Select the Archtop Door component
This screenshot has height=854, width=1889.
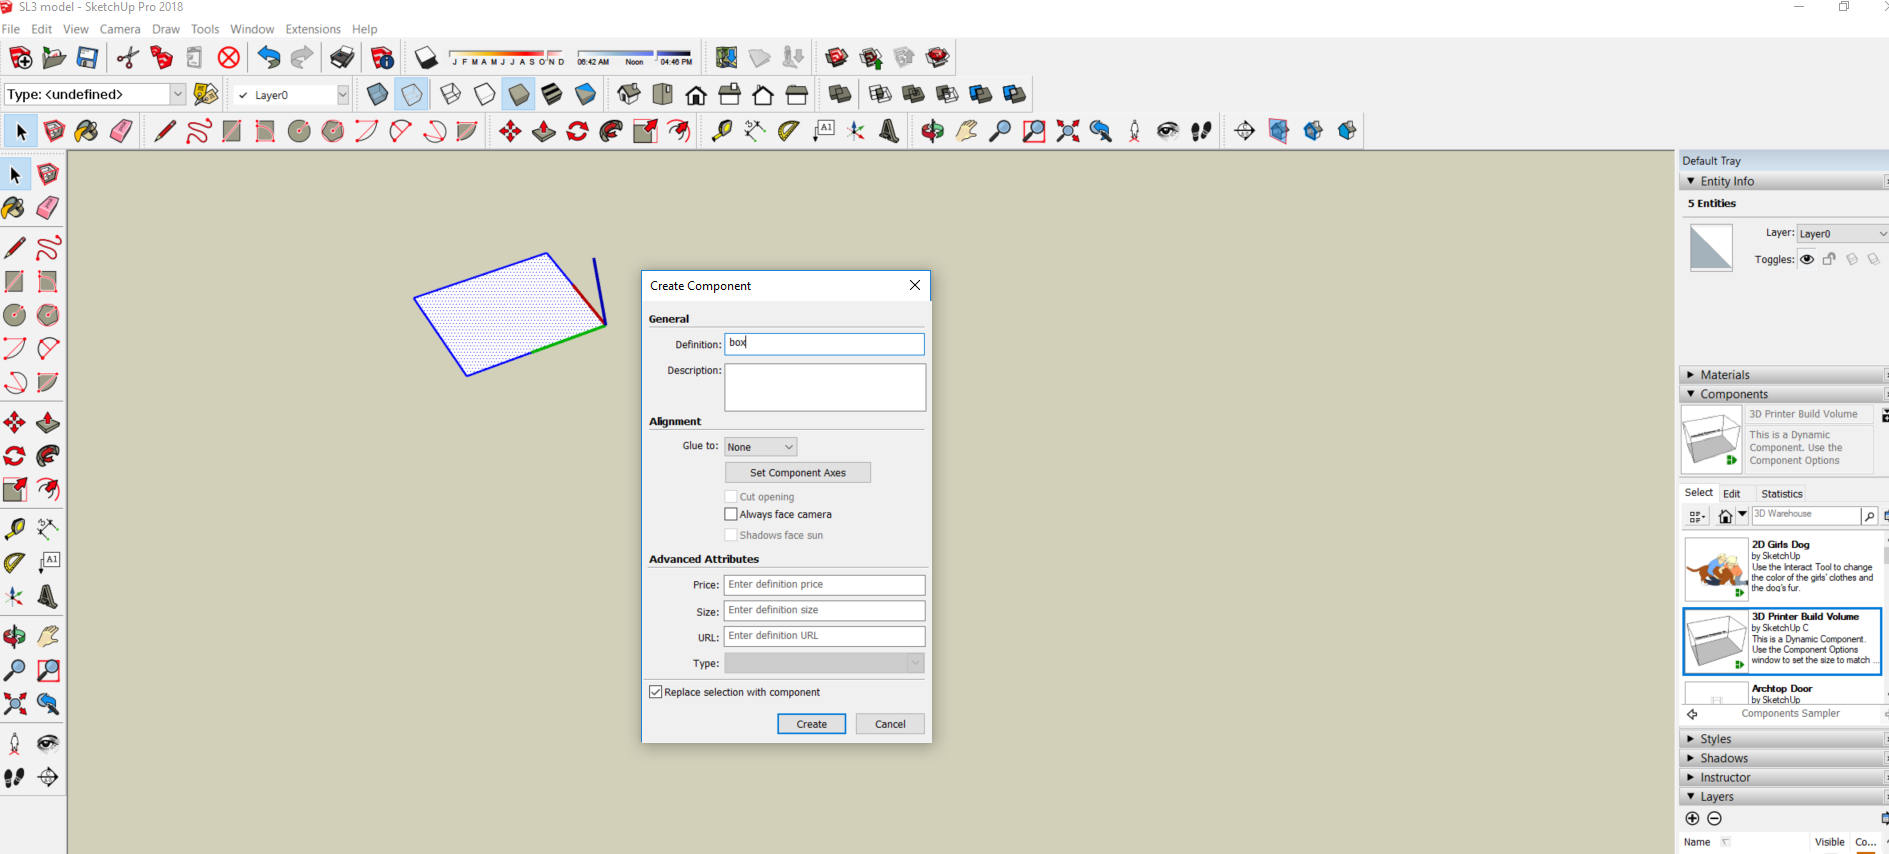coord(1782,693)
